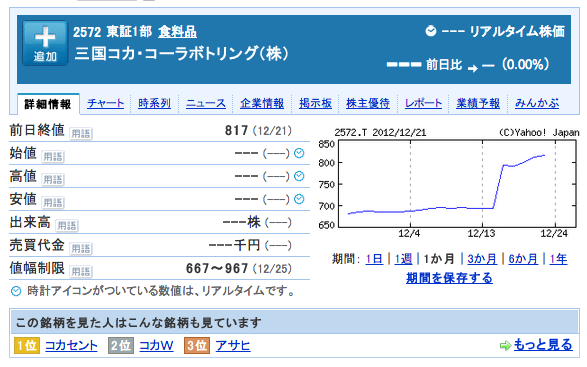
Task: Open the 業績予報 tab
Action: [478, 103]
